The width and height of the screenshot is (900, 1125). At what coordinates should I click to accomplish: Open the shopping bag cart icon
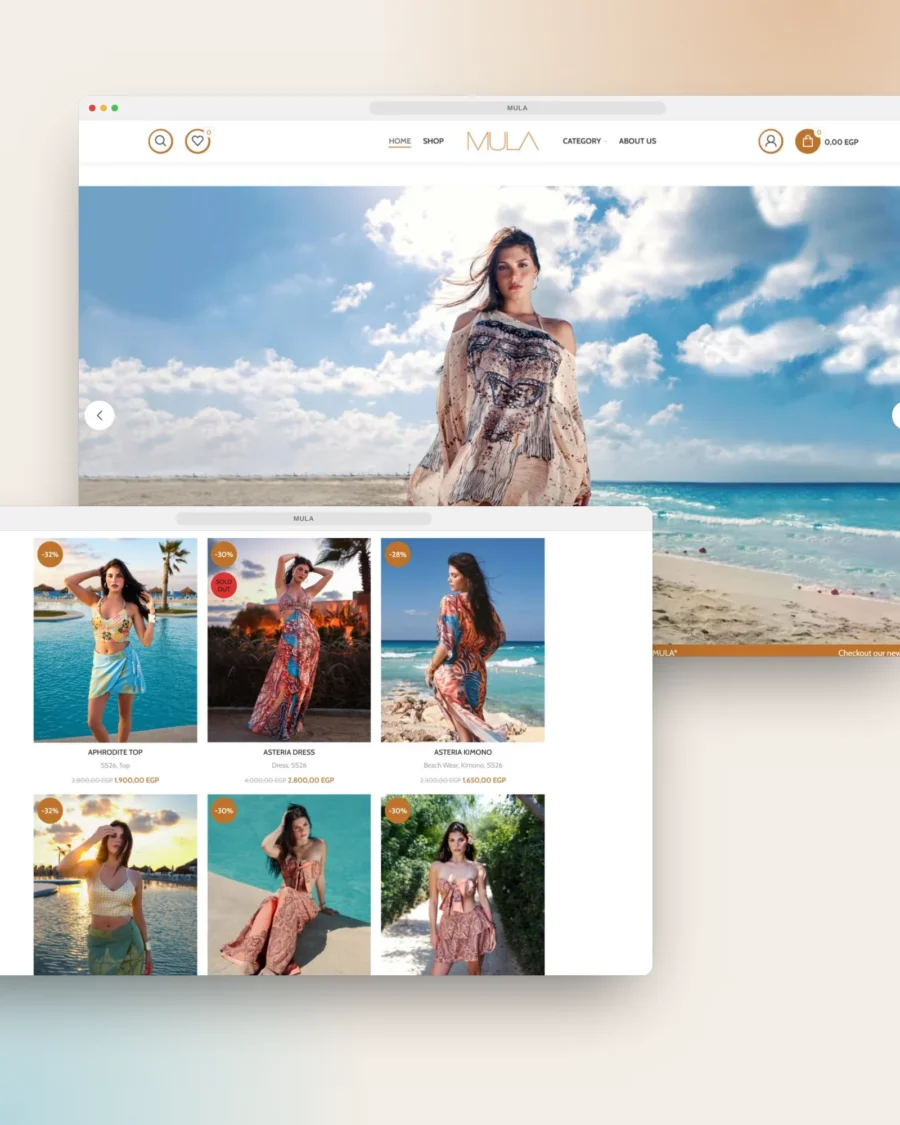coord(807,141)
